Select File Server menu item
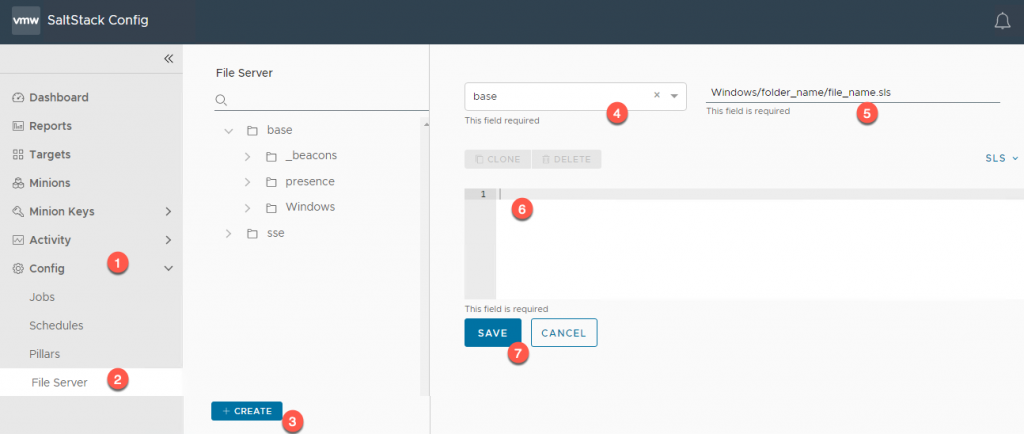The image size is (1024, 434). click(x=91, y=382)
